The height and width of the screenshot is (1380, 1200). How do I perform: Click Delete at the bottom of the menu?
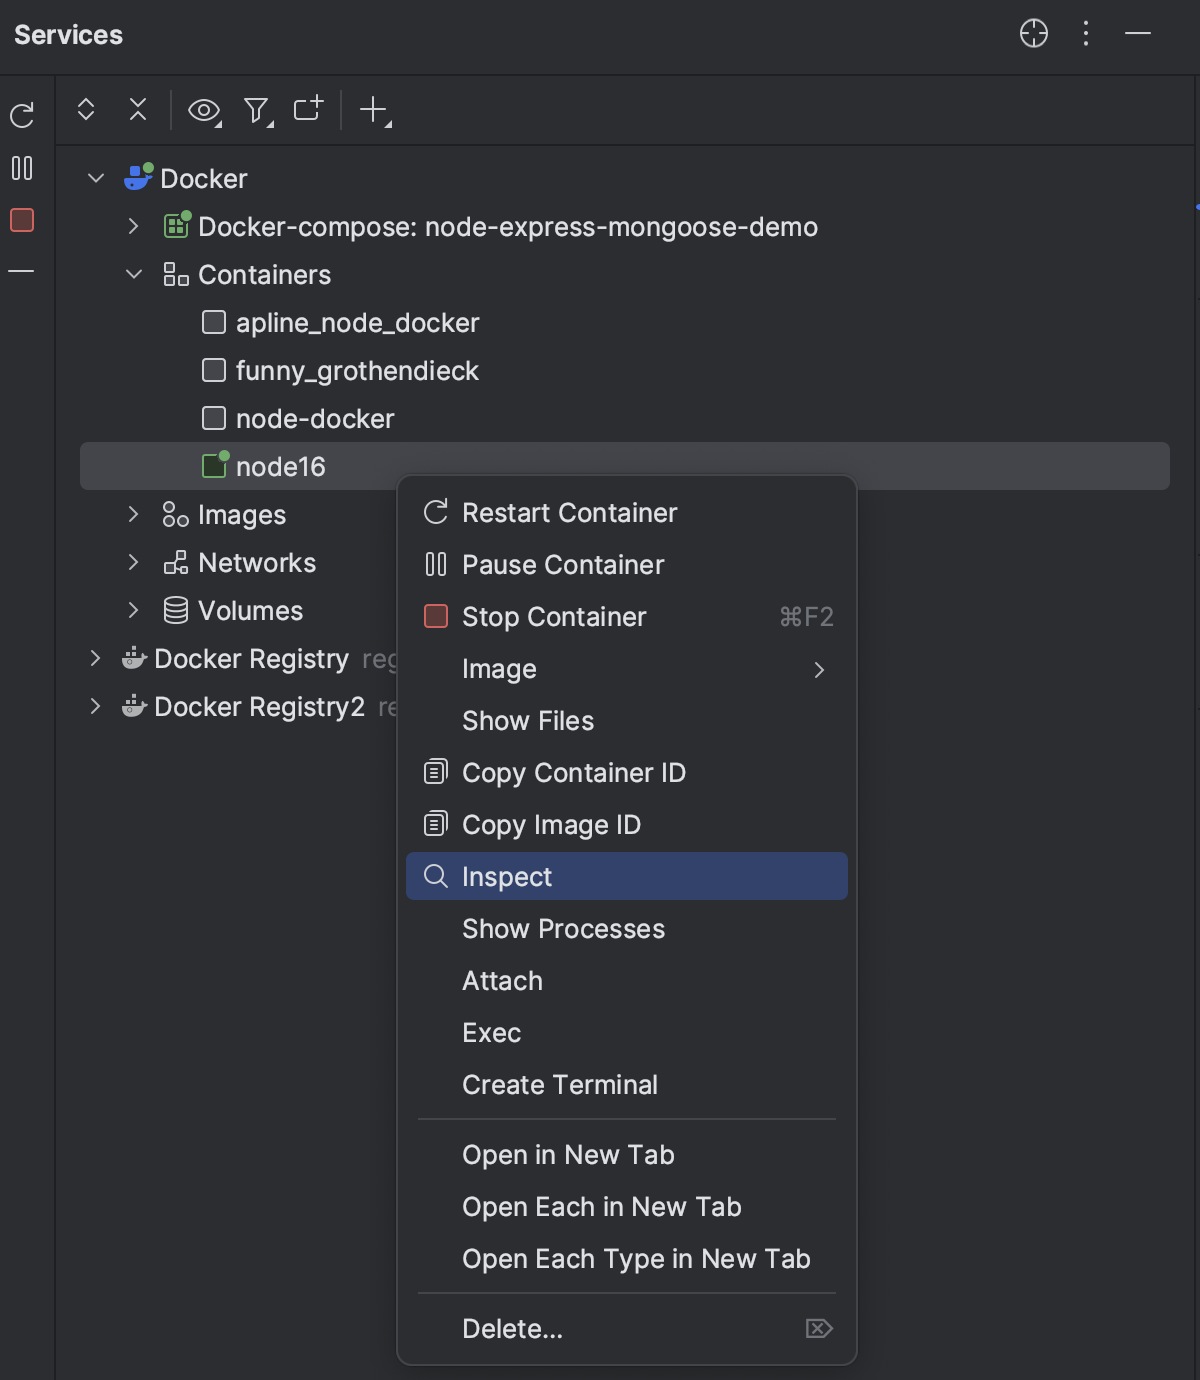click(512, 1329)
